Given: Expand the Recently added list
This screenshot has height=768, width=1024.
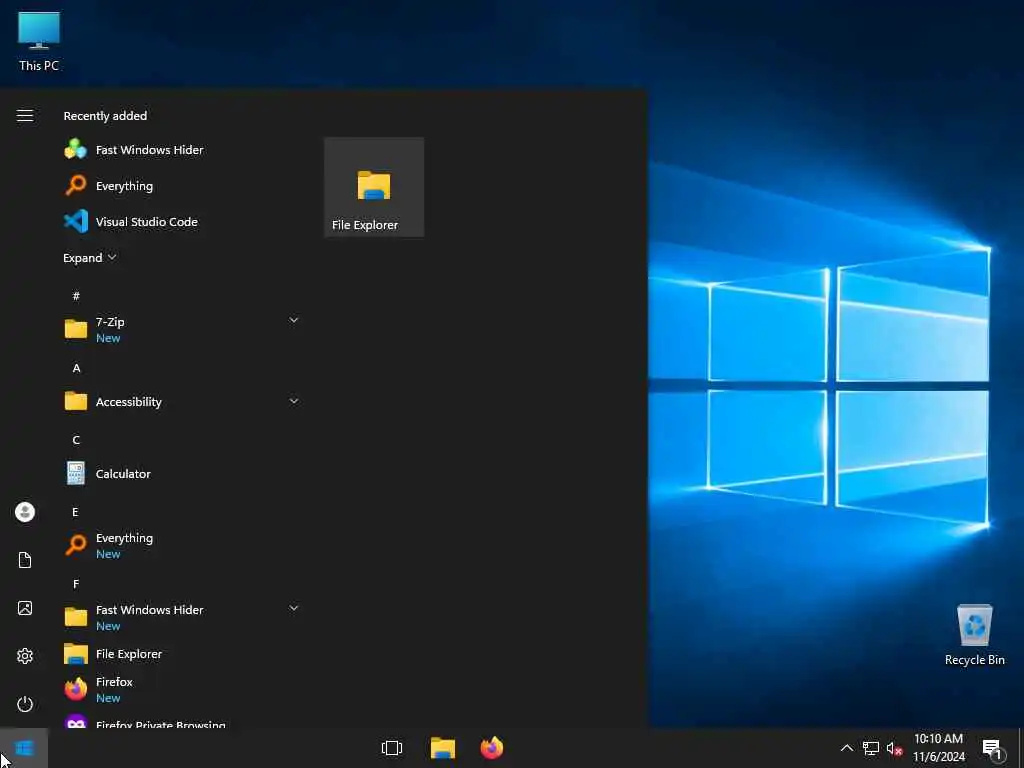Looking at the screenshot, I should point(89,257).
